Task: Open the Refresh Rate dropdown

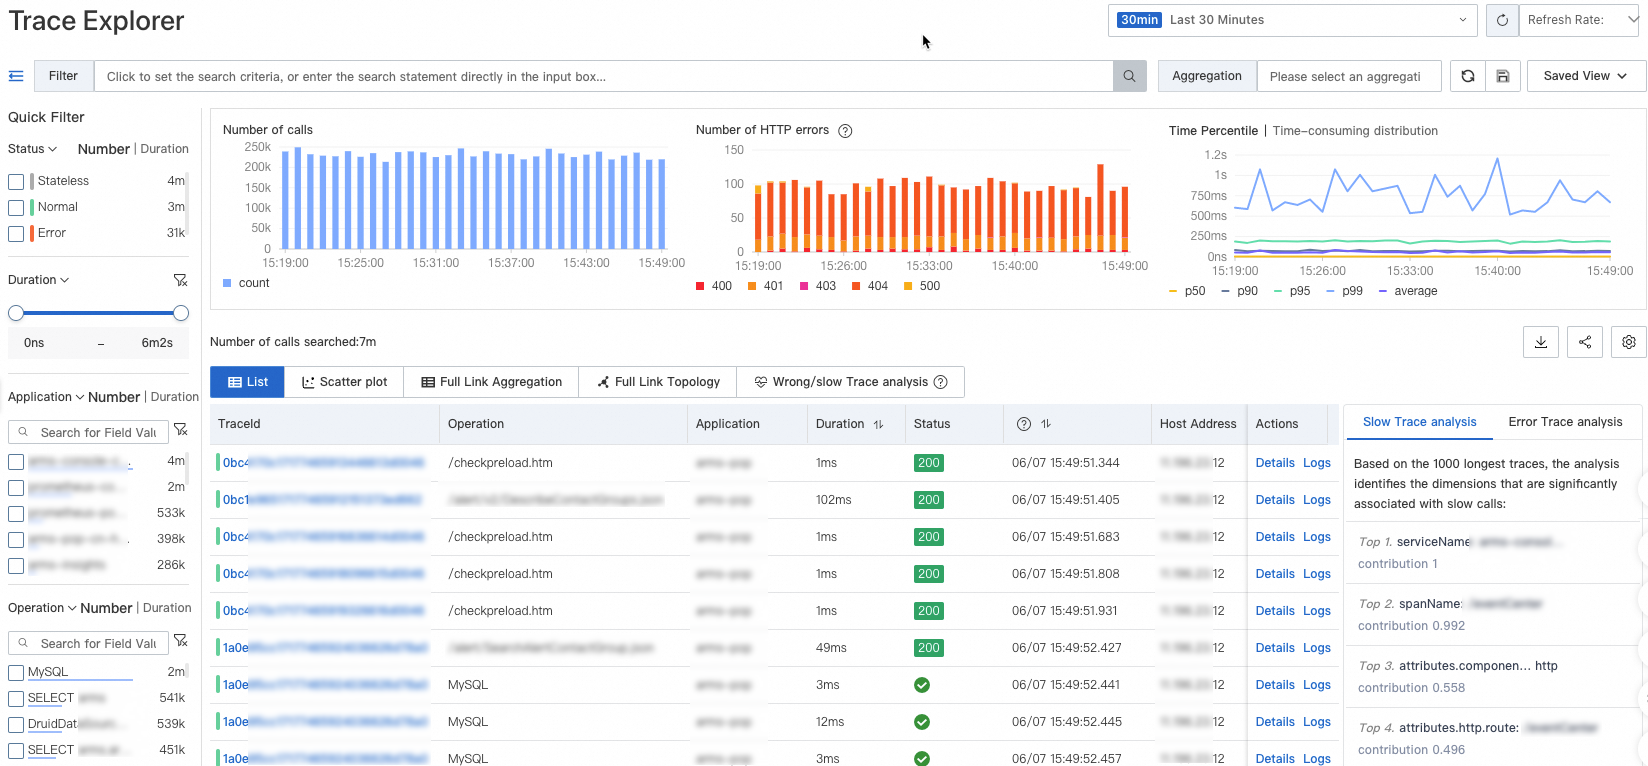Action: pyautogui.click(x=1579, y=20)
